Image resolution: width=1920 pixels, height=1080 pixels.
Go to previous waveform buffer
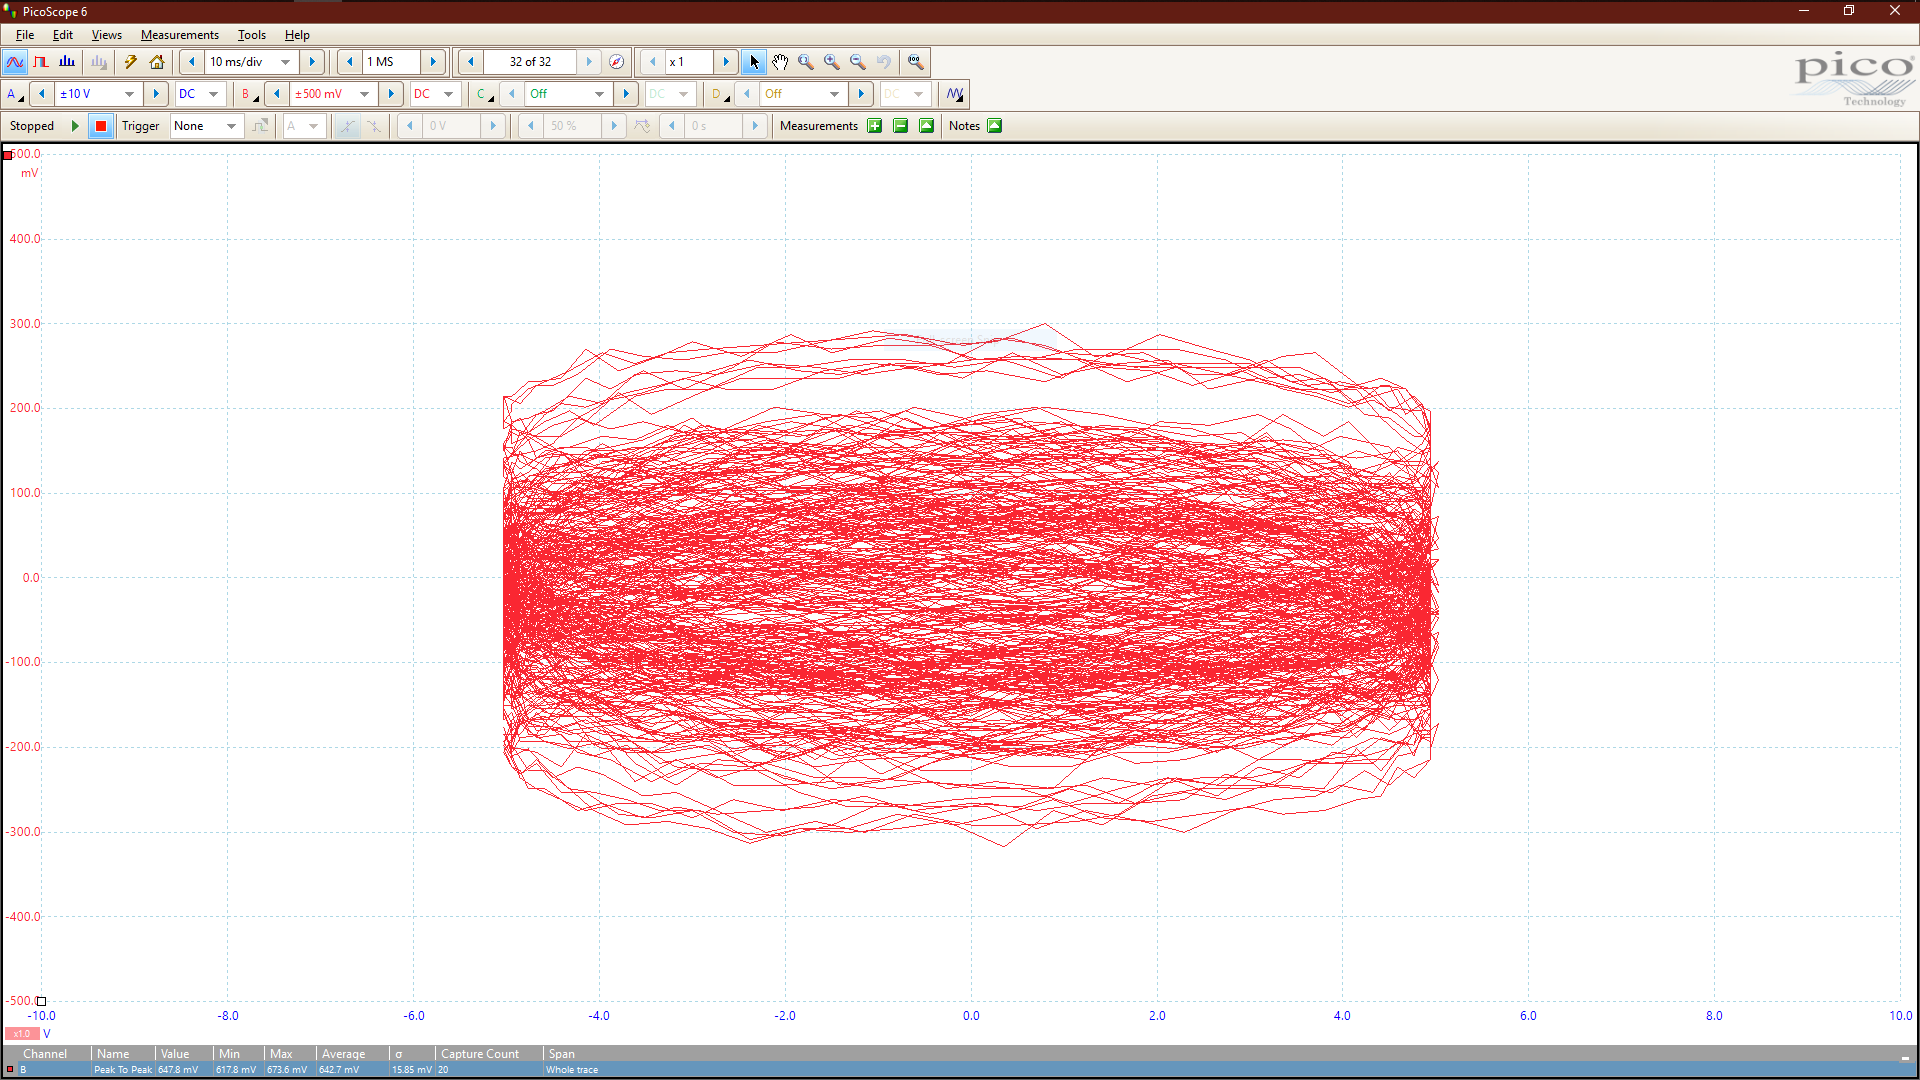coord(471,62)
